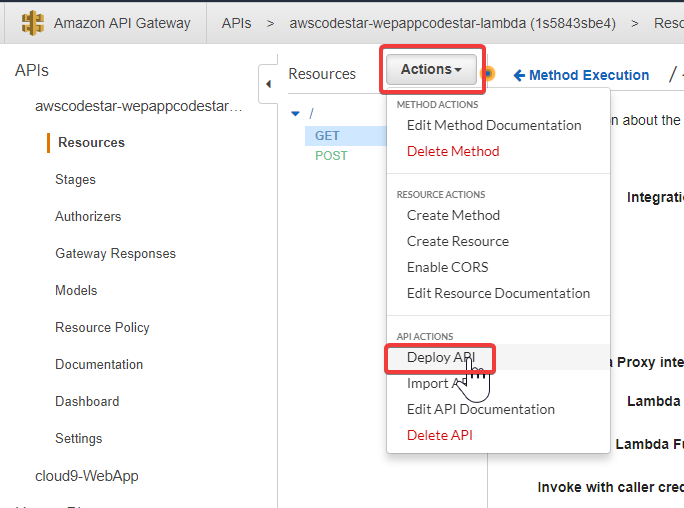Screen dimensions: 684x508
Task: Open Dashboard in the sidebar
Action: click(87, 401)
